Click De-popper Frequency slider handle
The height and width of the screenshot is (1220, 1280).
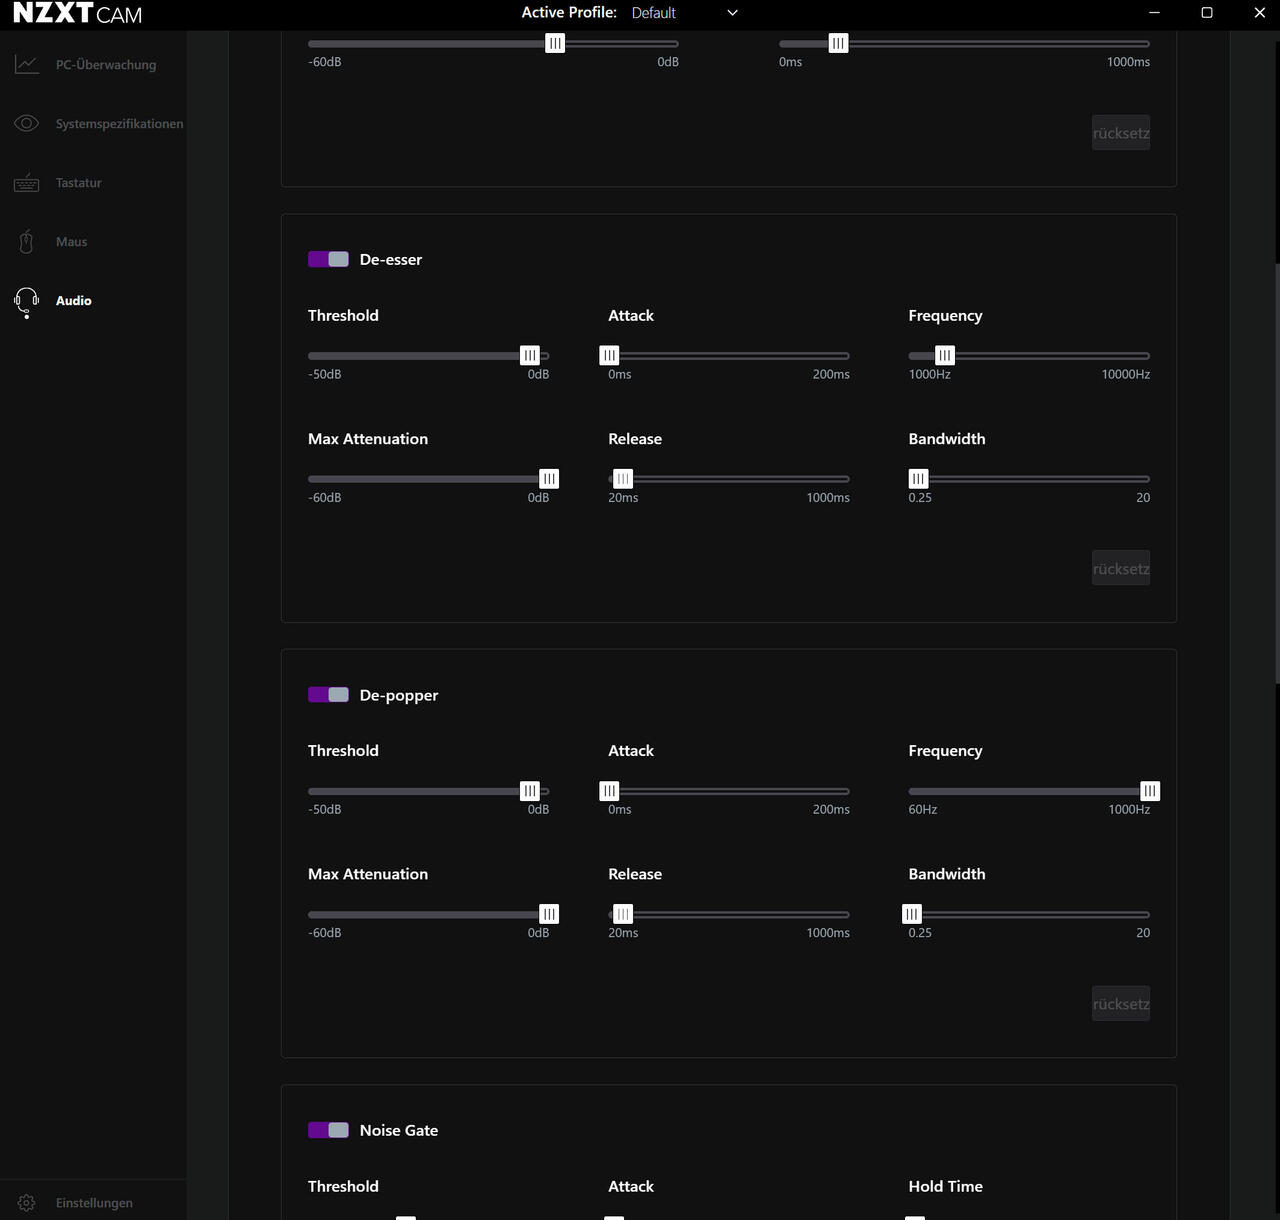[x=1150, y=791]
